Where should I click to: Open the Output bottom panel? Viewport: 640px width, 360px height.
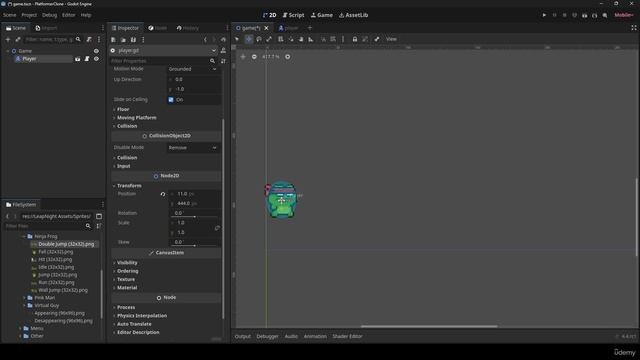pos(242,336)
